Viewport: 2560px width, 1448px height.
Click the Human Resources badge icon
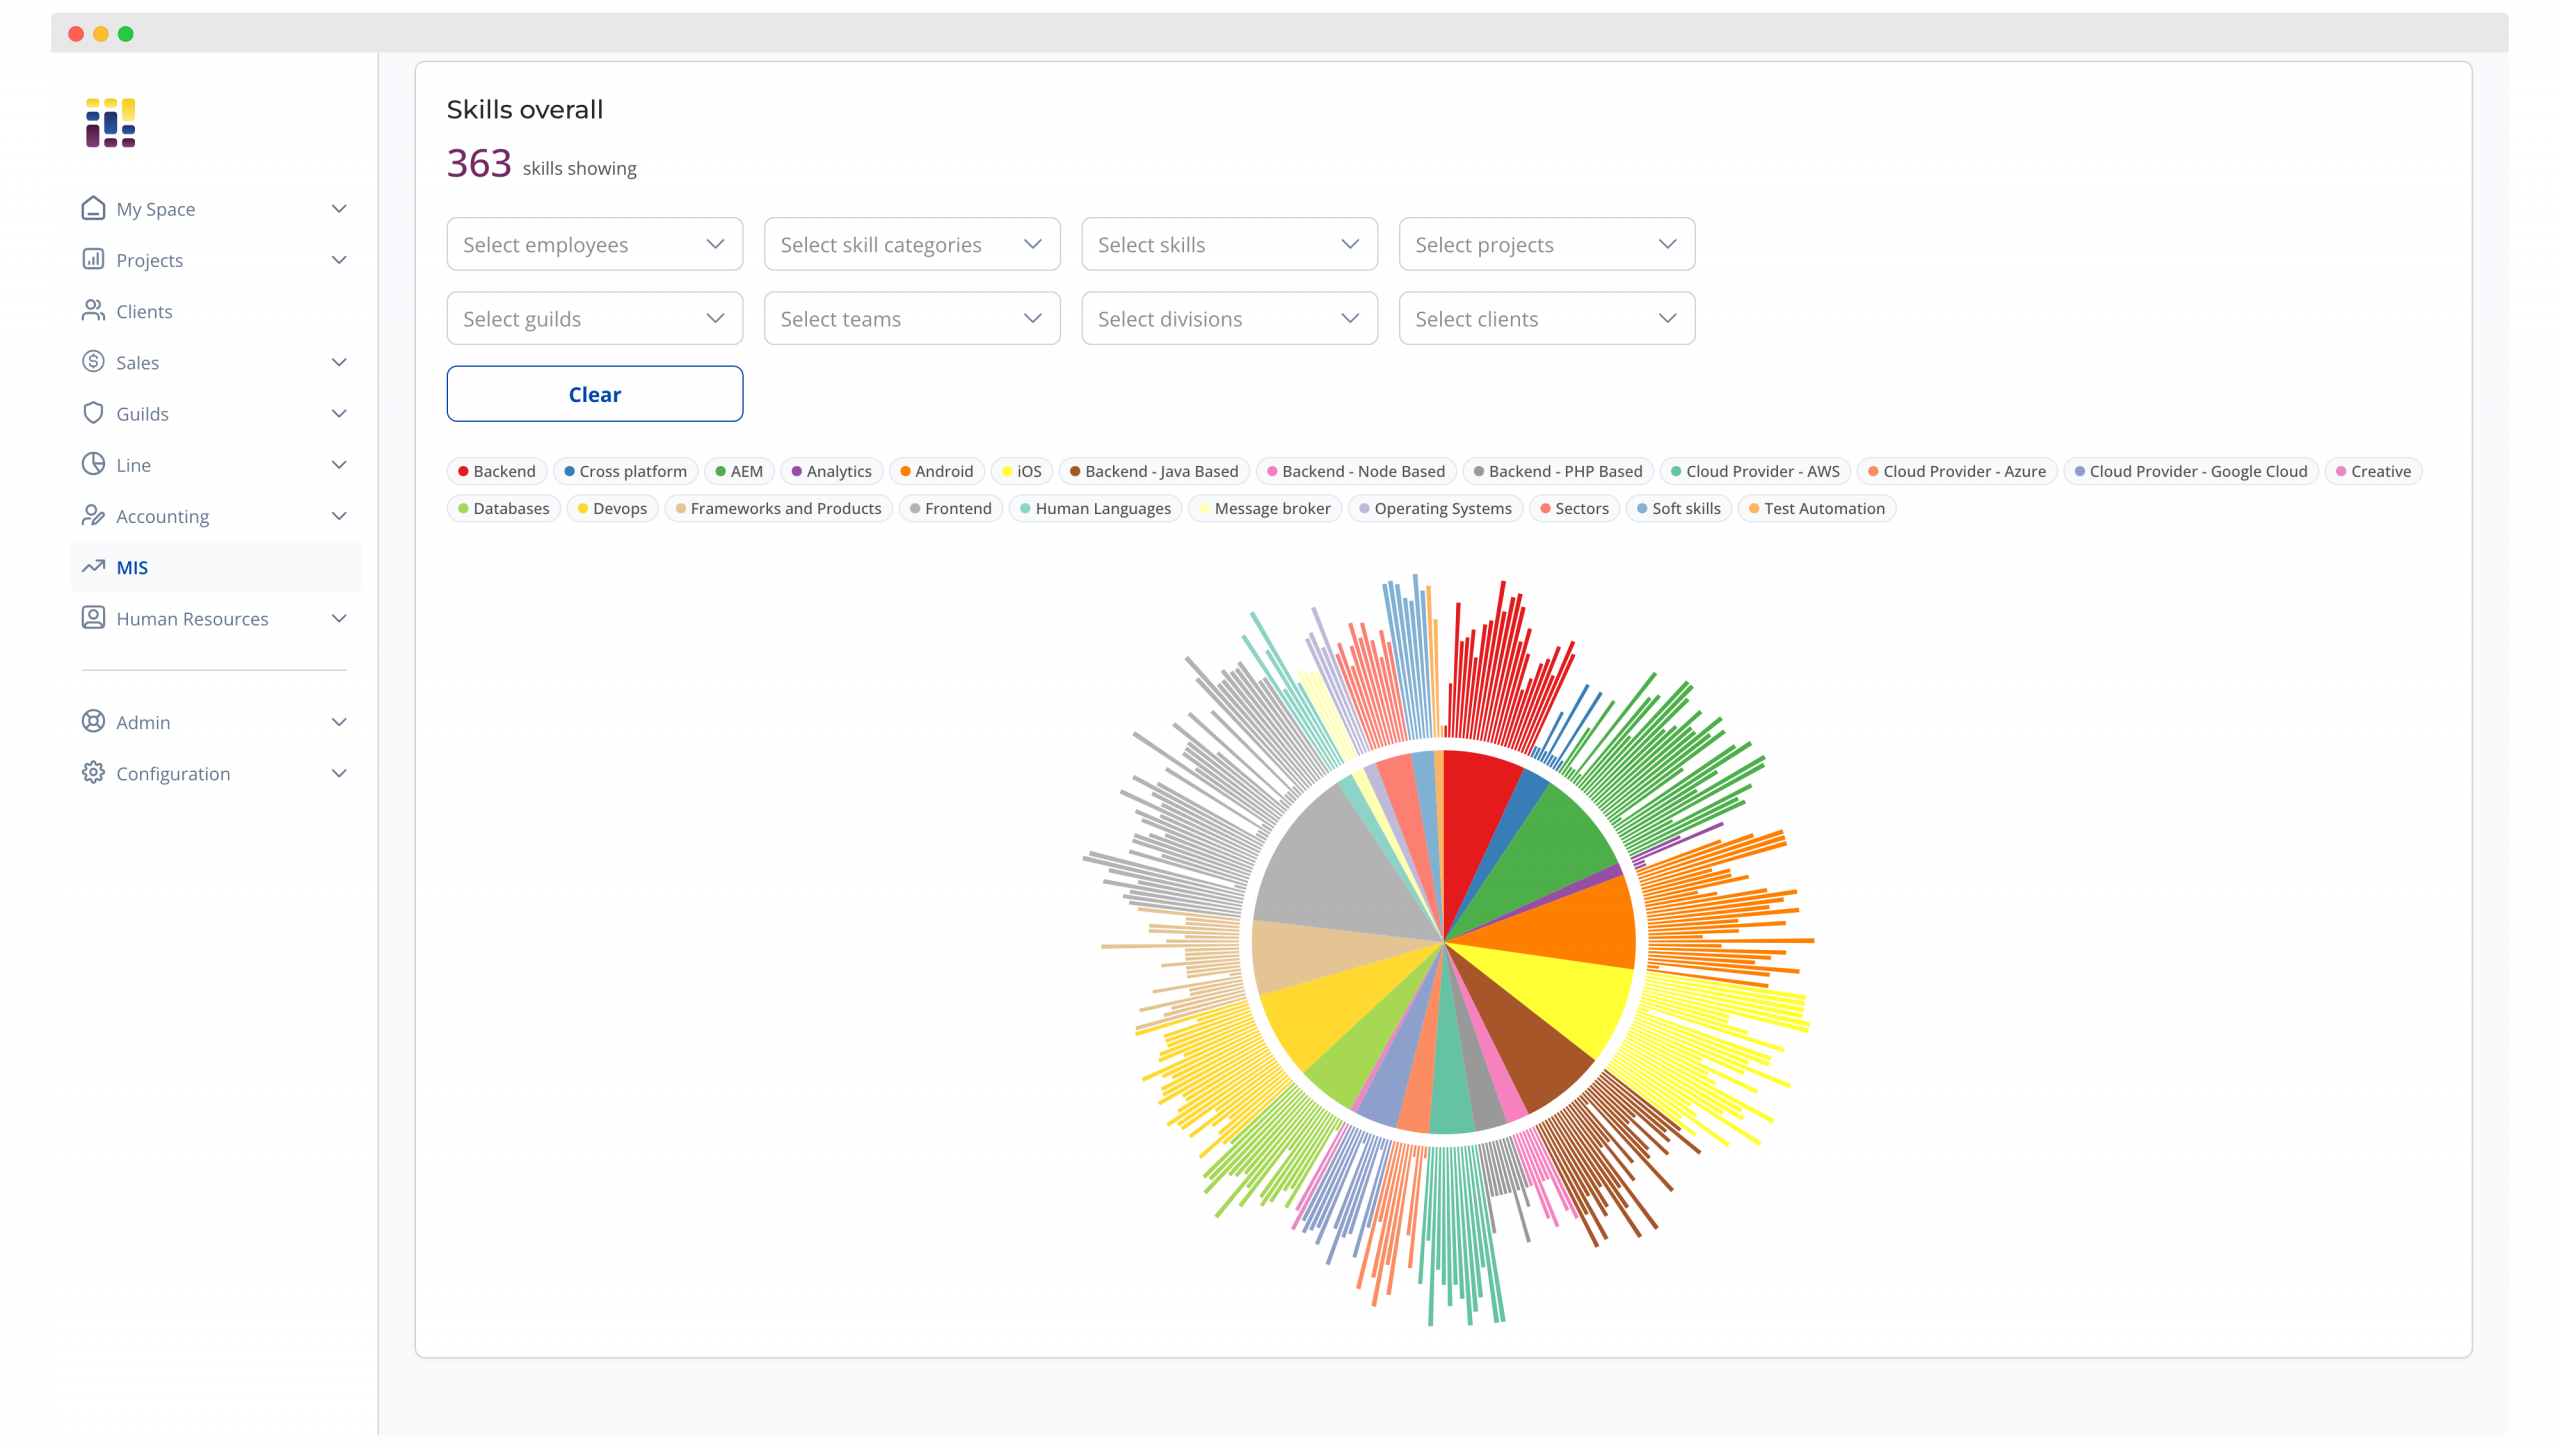tap(93, 618)
